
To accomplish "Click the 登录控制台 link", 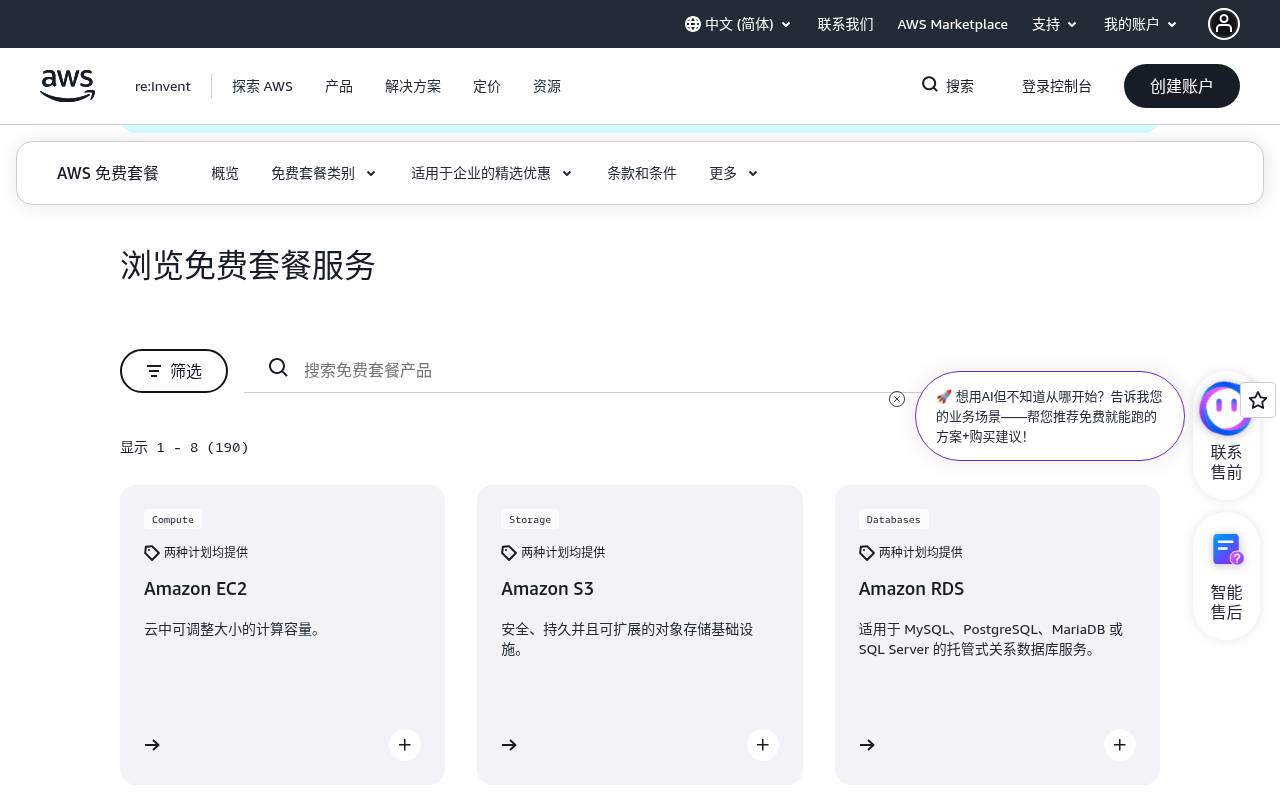I will pos(1057,86).
